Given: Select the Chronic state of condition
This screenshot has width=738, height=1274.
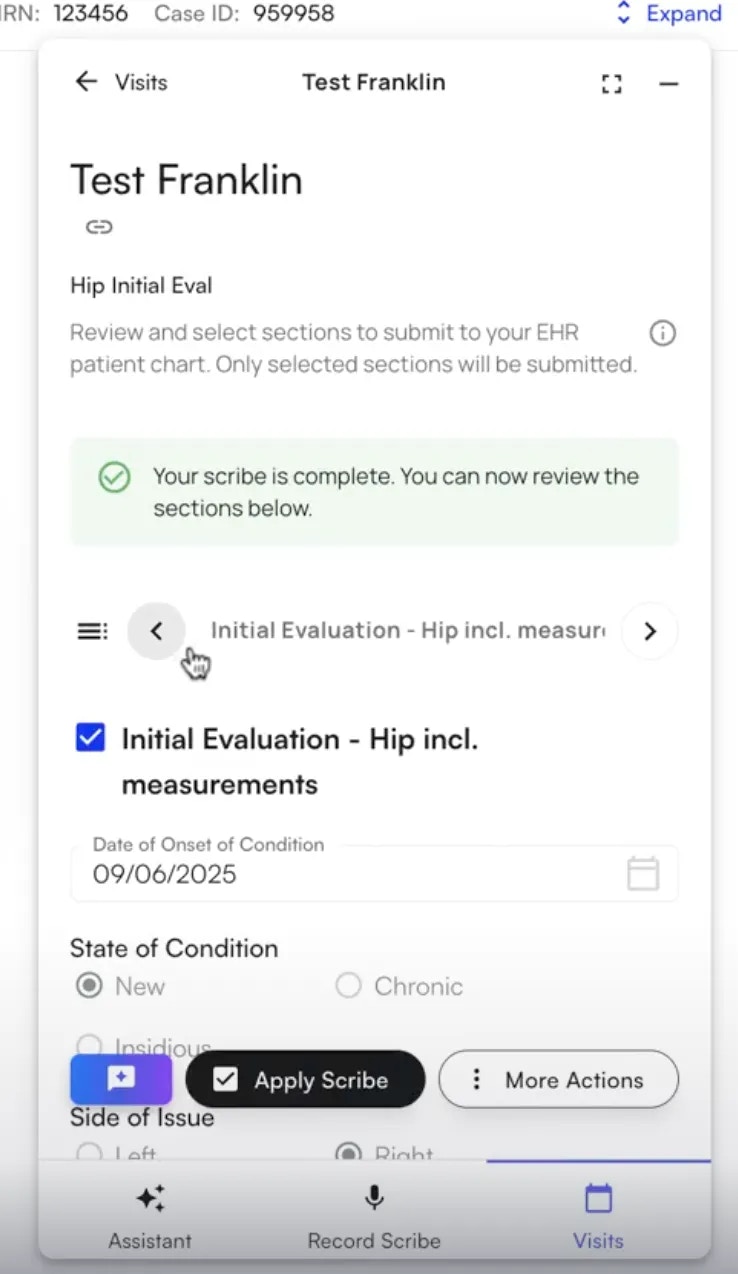Looking at the screenshot, I should click(348, 986).
